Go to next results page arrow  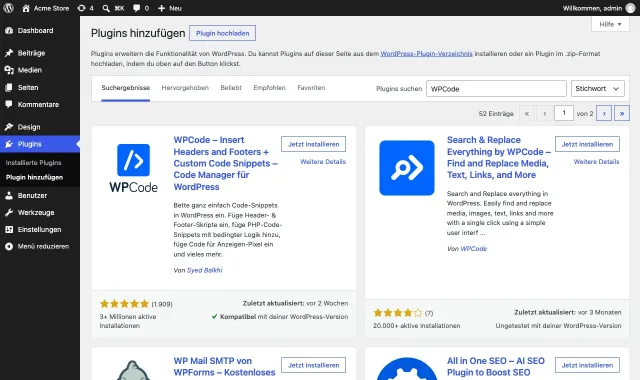coord(604,113)
